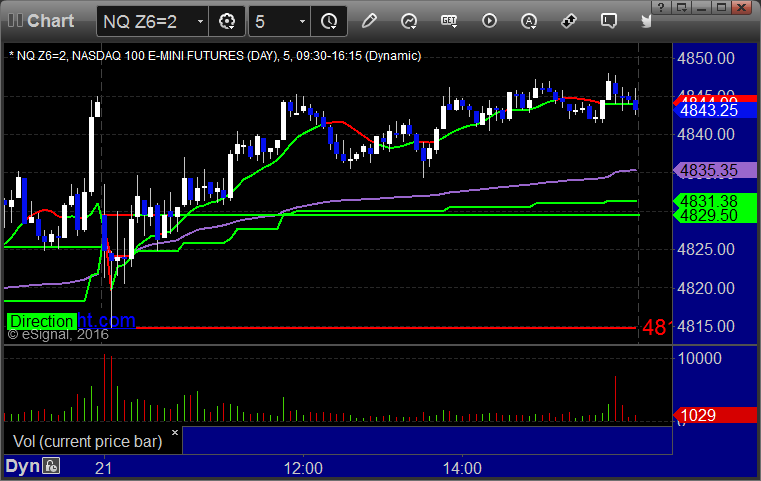Image resolution: width=761 pixels, height=481 pixels.
Task: Click the 14:00 time axis label
Action: (x=462, y=468)
